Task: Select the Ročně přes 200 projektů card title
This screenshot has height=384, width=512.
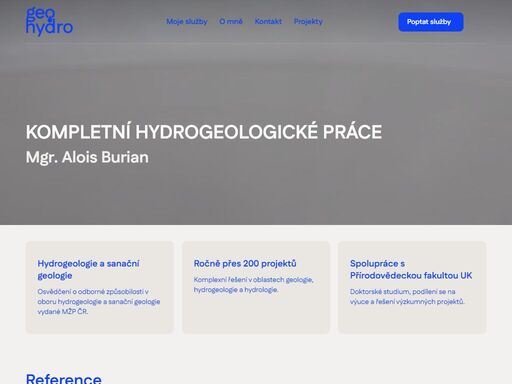Action: click(245, 263)
